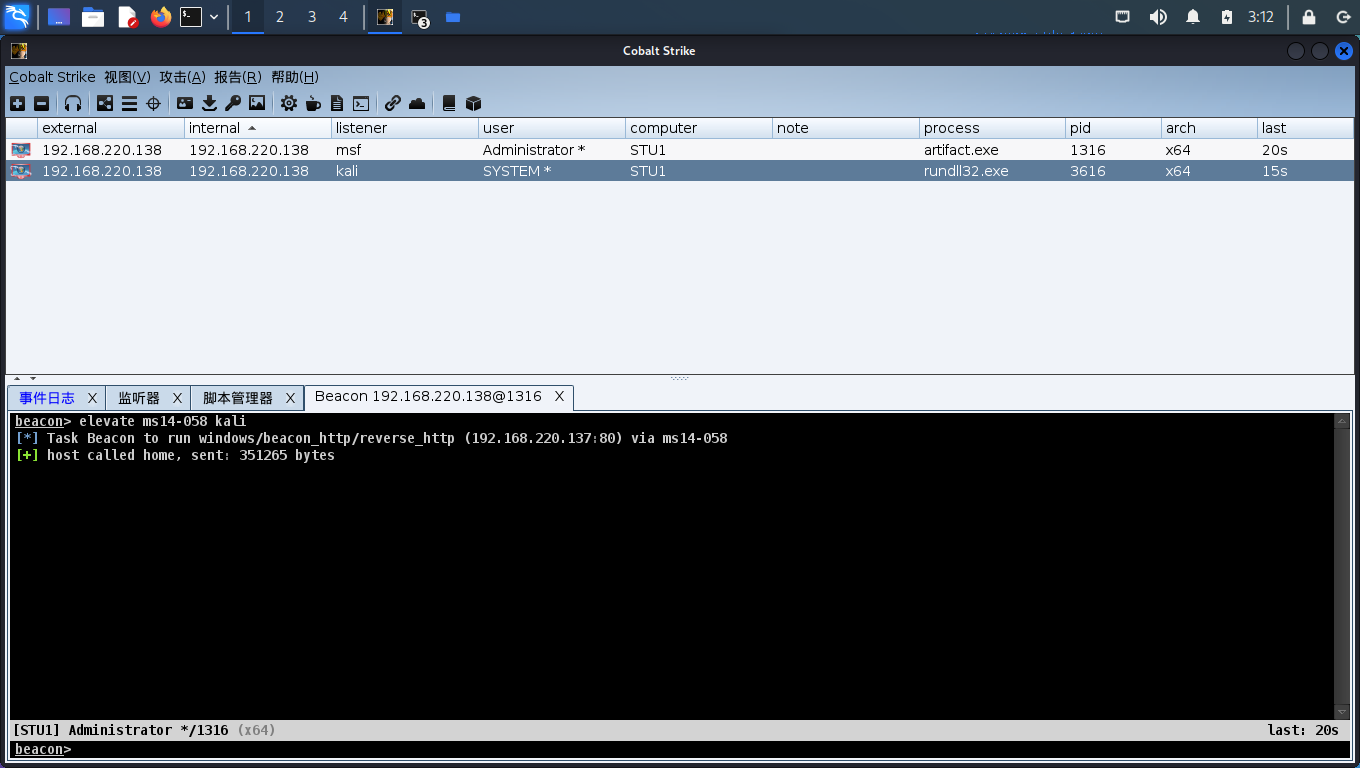Switch to the 事件日志 tab
The image size is (1360, 768).
pos(47,398)
